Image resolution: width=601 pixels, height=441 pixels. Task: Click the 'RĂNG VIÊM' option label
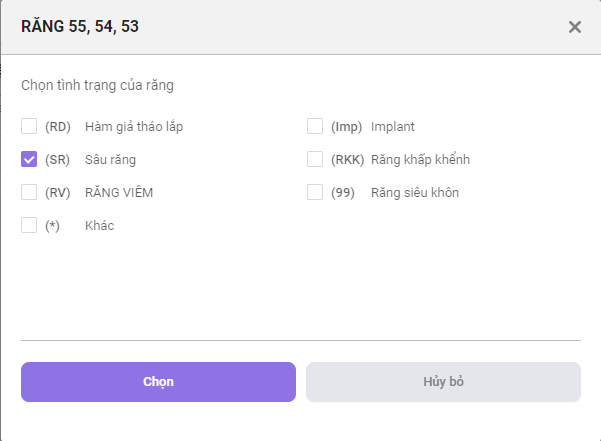(x=119, y=192)
